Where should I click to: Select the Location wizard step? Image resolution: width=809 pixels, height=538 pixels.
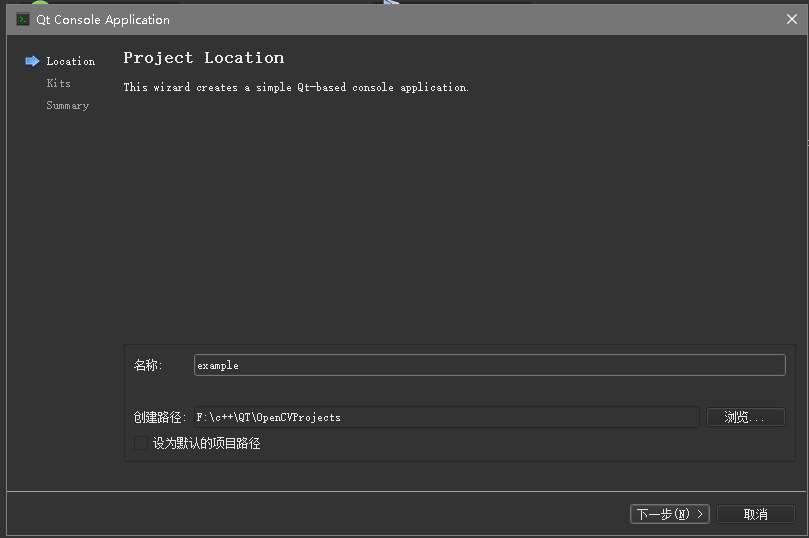coord(71,61)
